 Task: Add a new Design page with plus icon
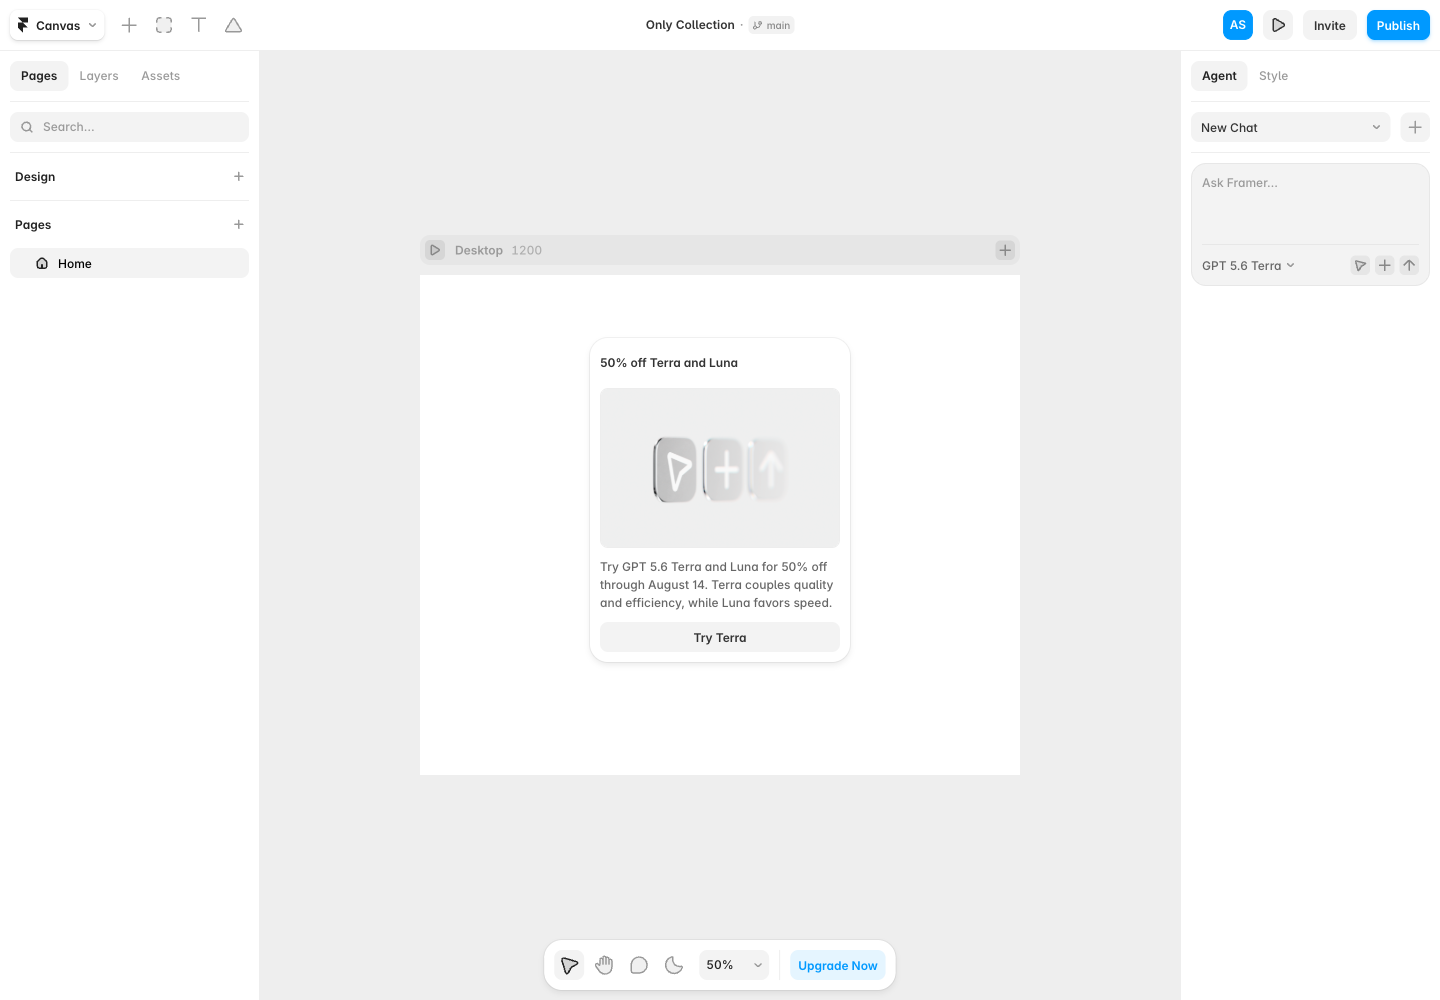(239, 177)
